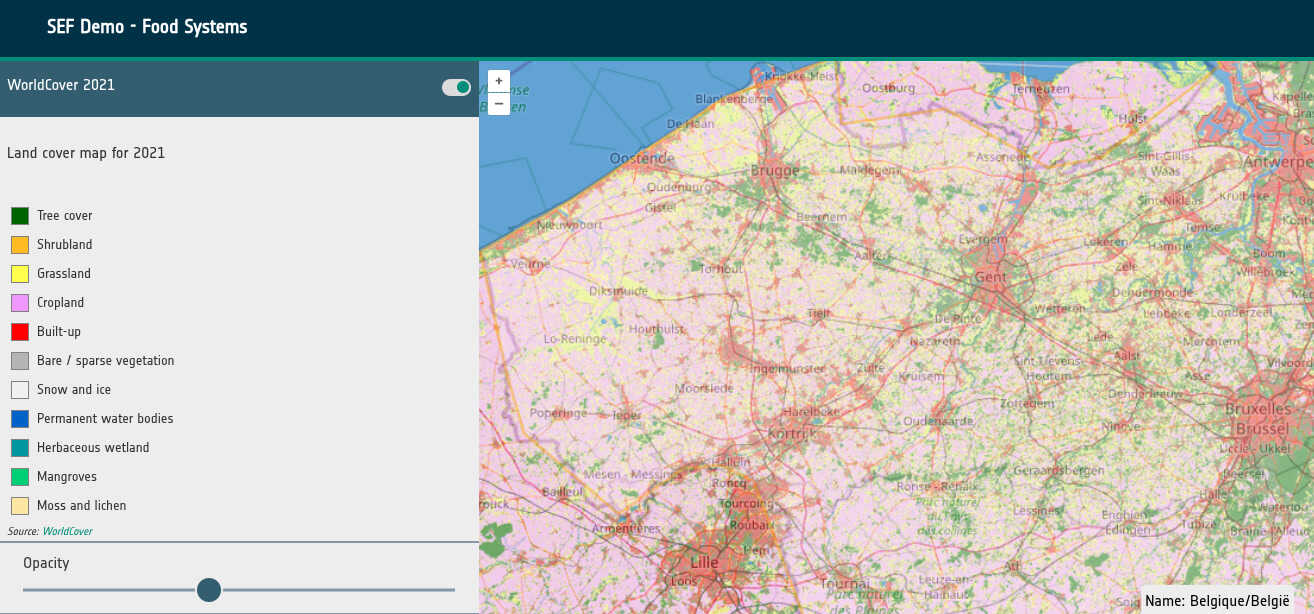
Task: Zoom out on the map
Action: click(499, 104)
